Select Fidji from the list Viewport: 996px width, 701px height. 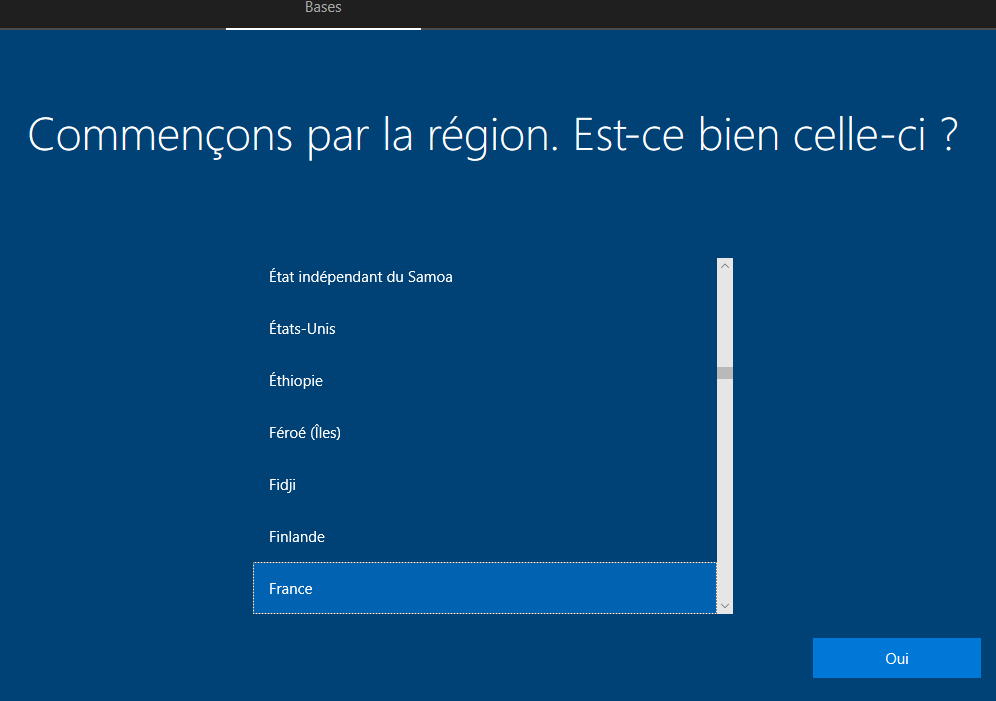(x=282, y=485)
